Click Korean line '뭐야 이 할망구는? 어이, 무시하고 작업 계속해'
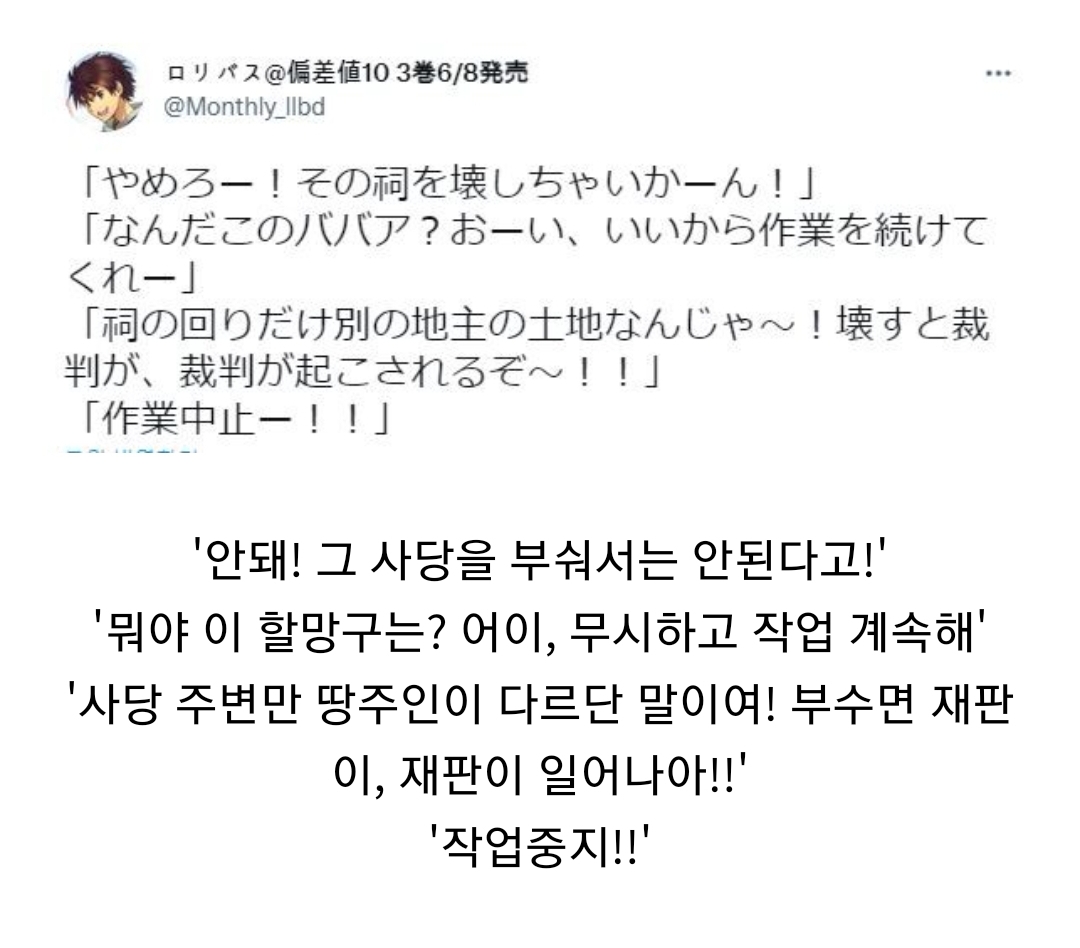This screenshot has height=948, width=1080. [540, 631]
